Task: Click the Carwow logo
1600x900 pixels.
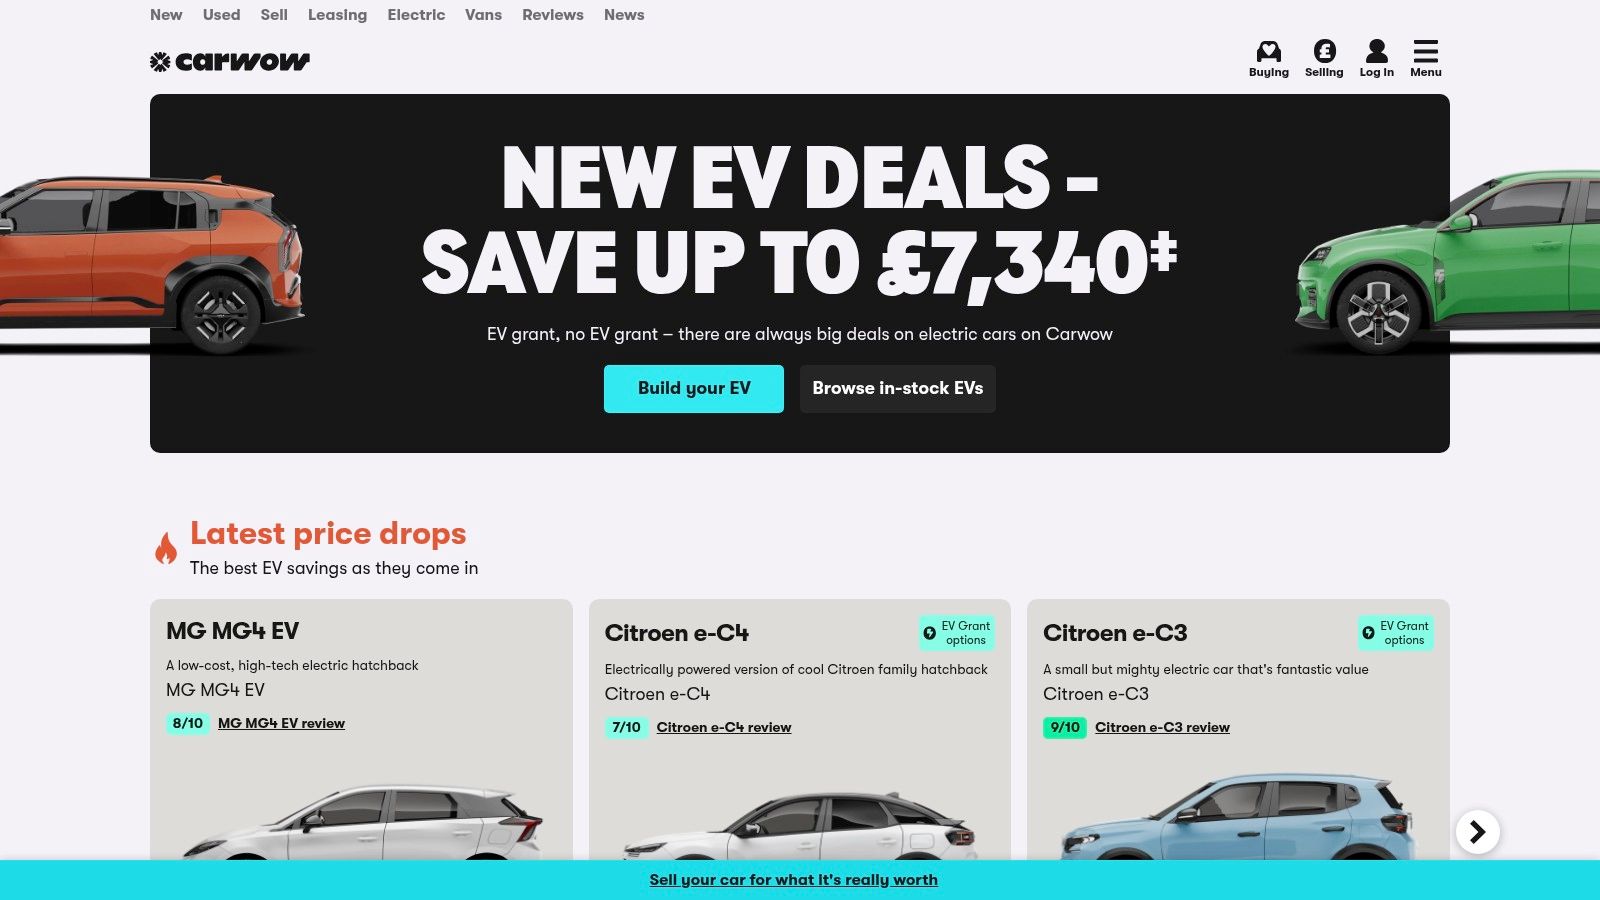Action: (x=230, y=62)
